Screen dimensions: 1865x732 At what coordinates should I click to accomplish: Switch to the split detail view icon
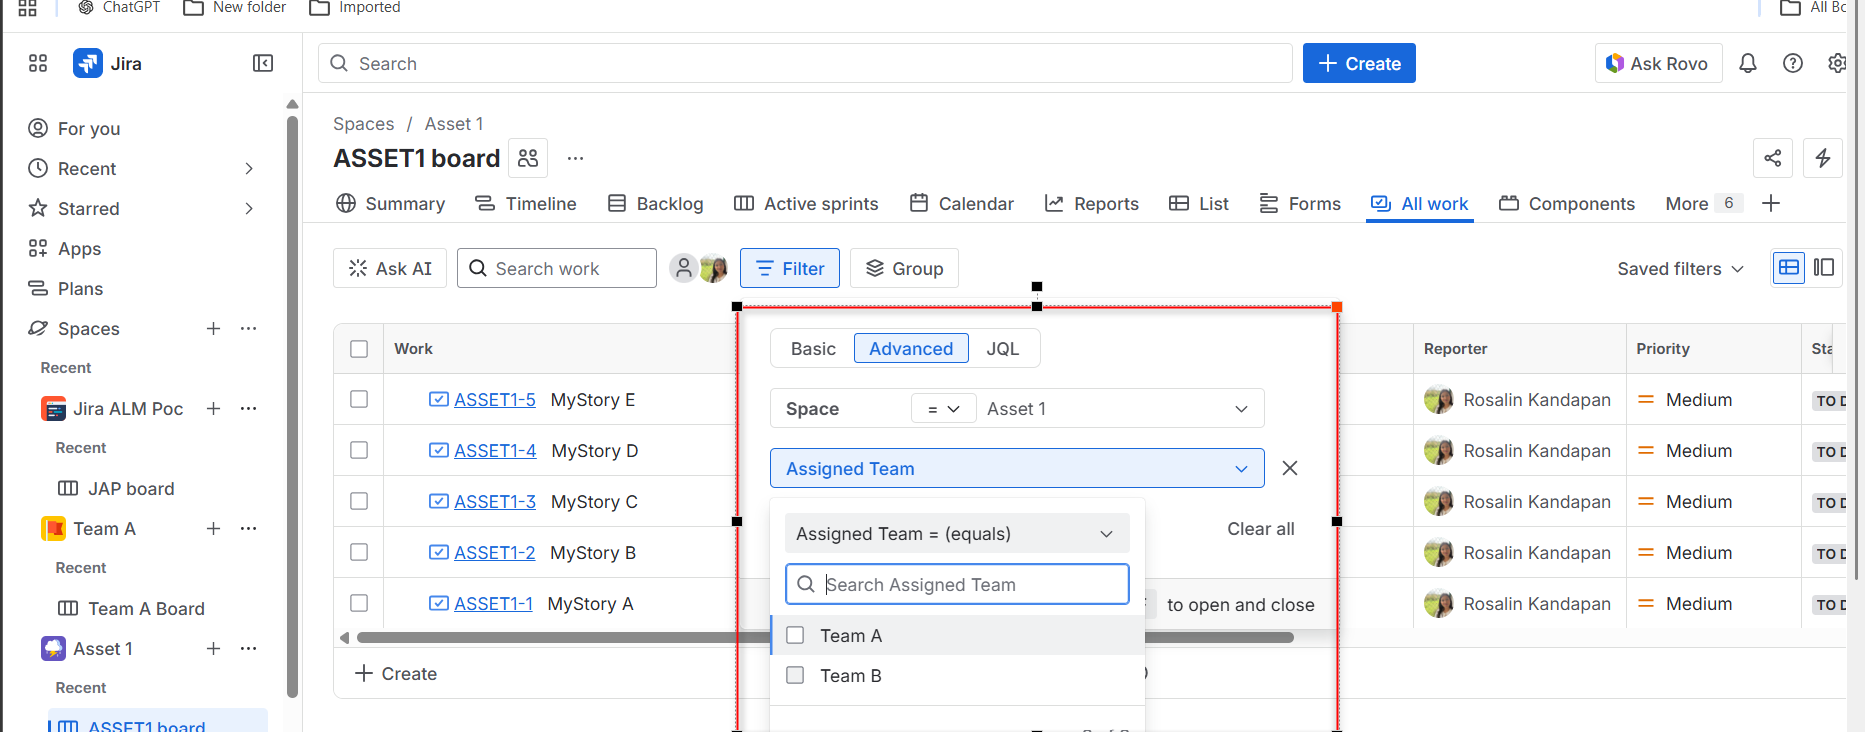[1824, 268]
